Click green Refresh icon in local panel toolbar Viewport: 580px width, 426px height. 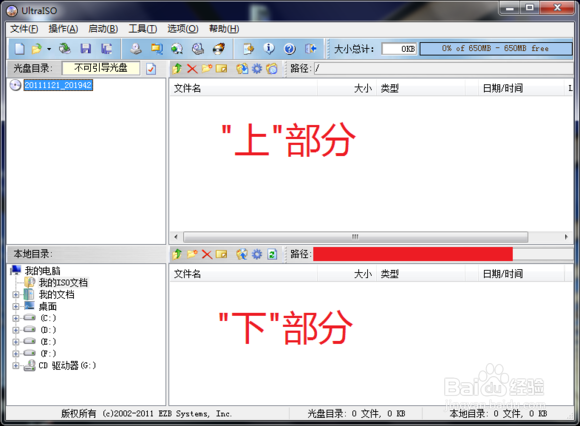272,254
